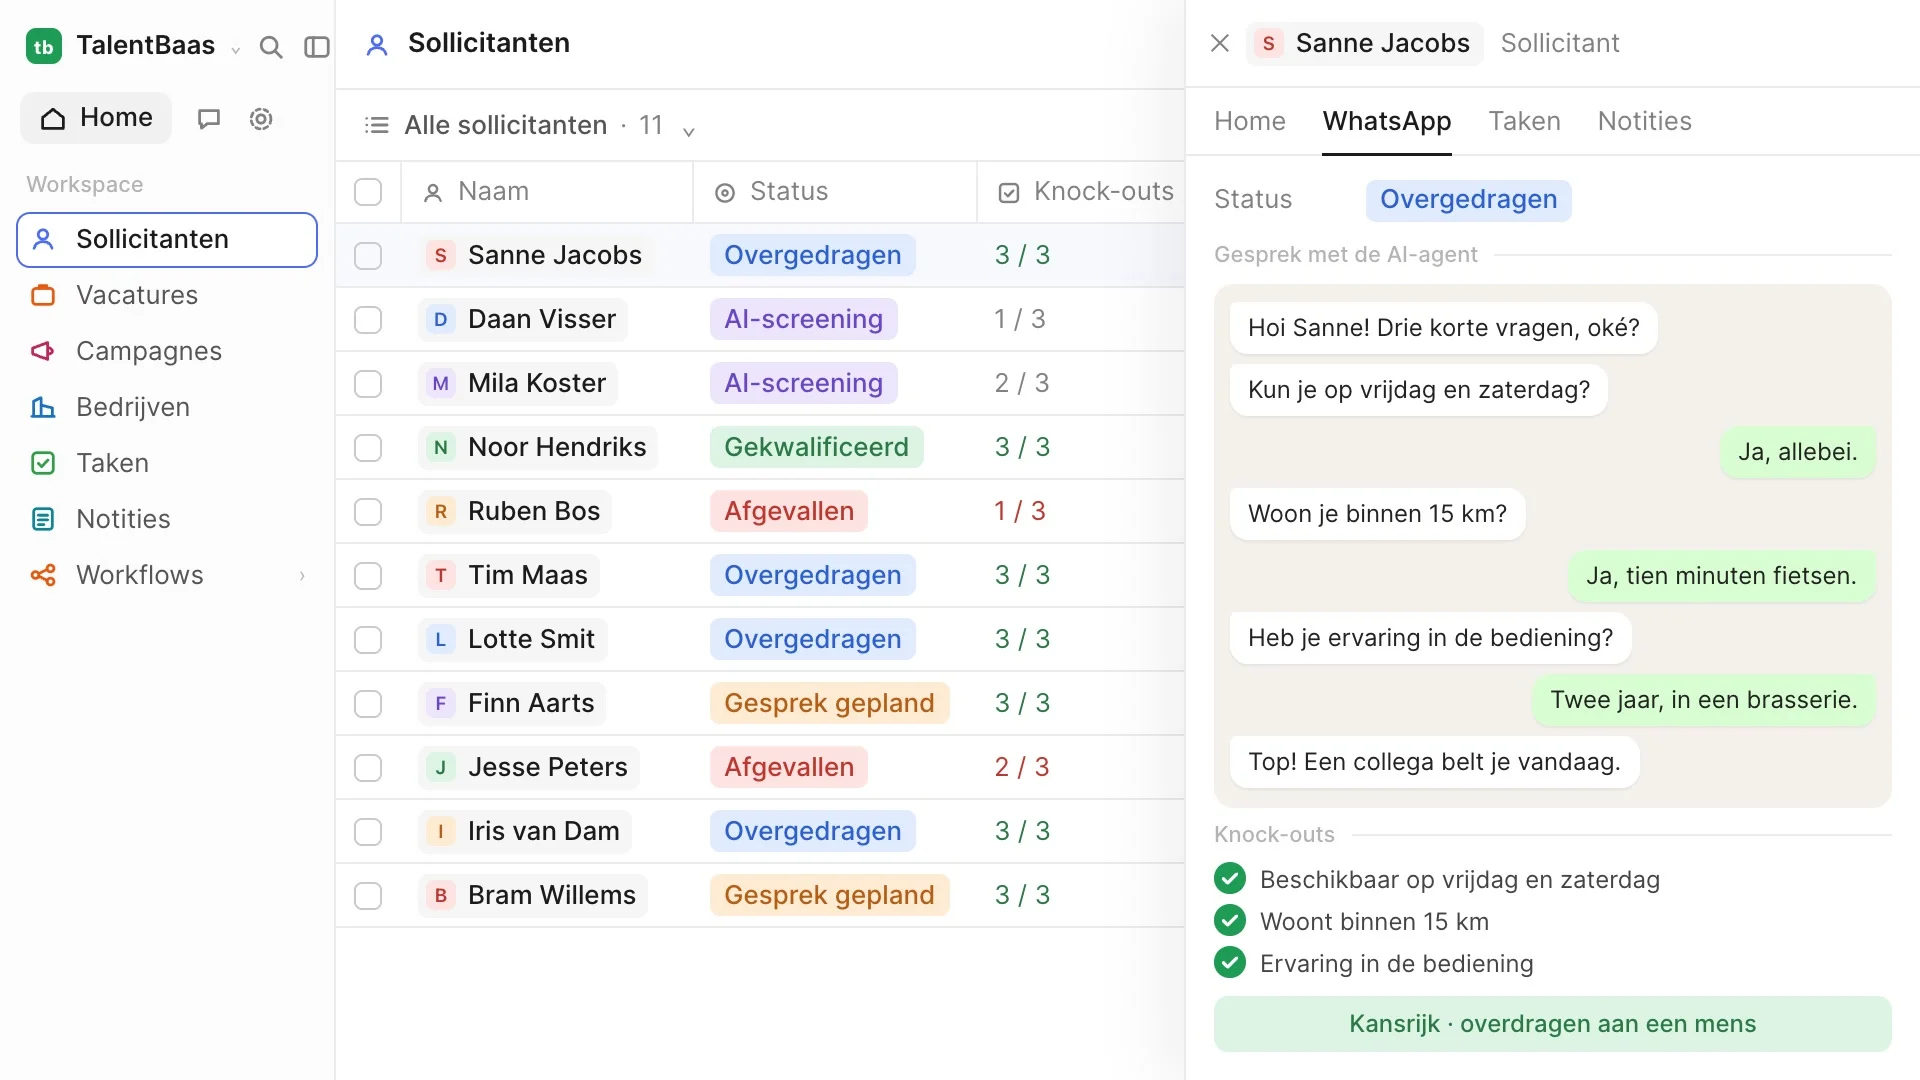This screenshot has width=1920, height=1080.
Task: Click the Naam column header
Action: click(x=547, y=192)
